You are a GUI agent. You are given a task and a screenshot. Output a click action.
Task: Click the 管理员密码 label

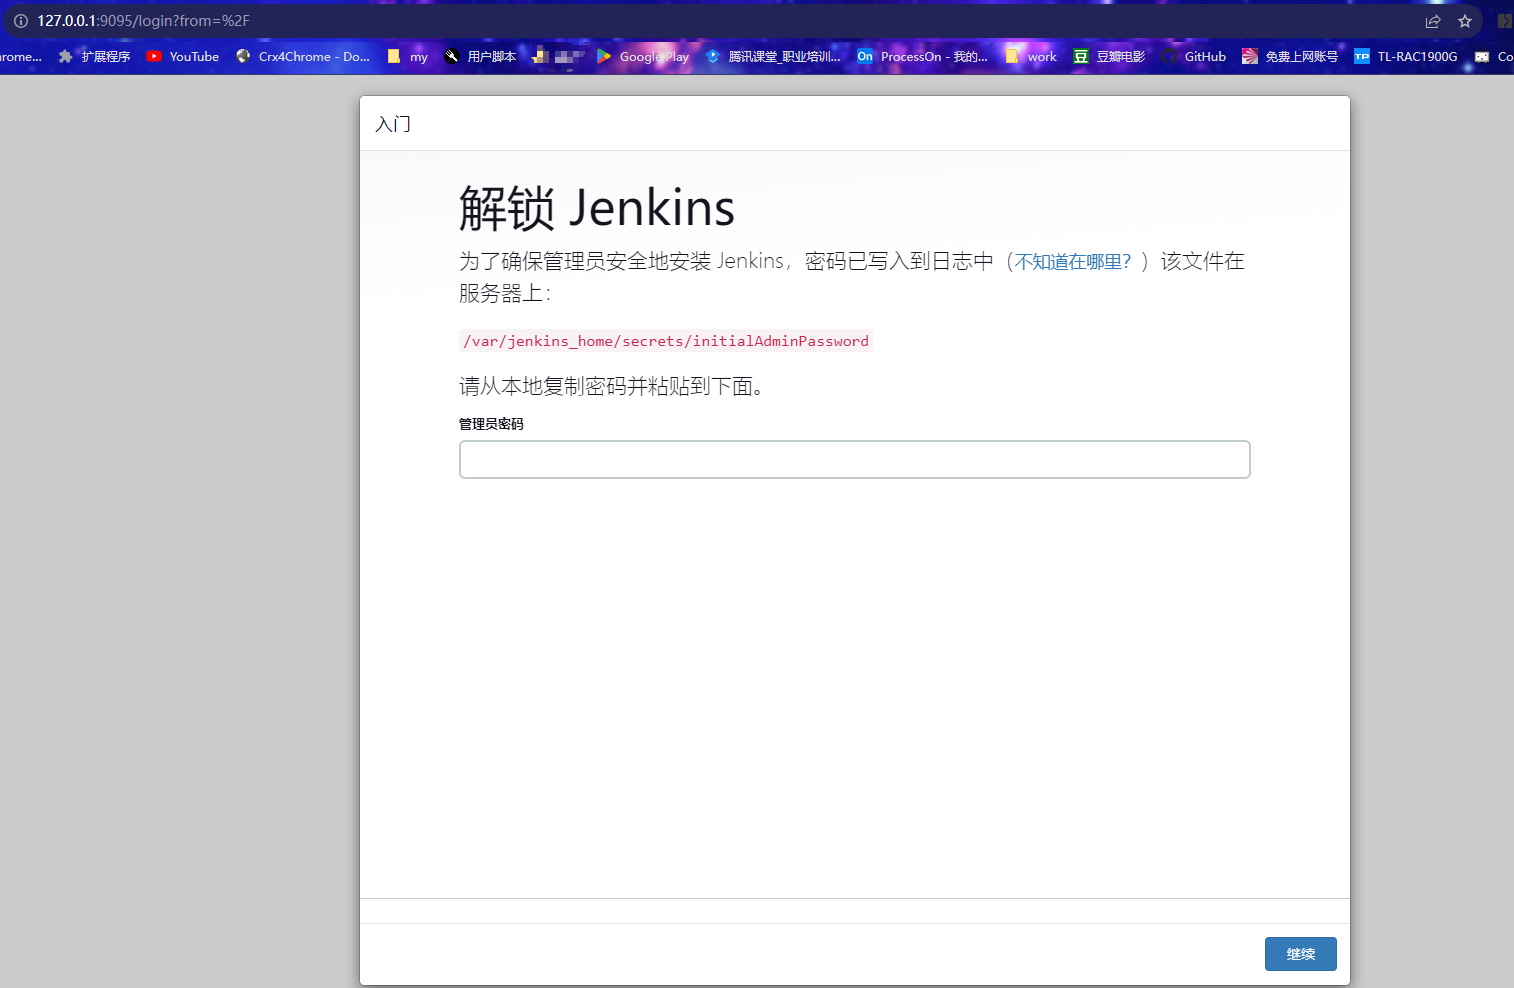click(491, 424)
